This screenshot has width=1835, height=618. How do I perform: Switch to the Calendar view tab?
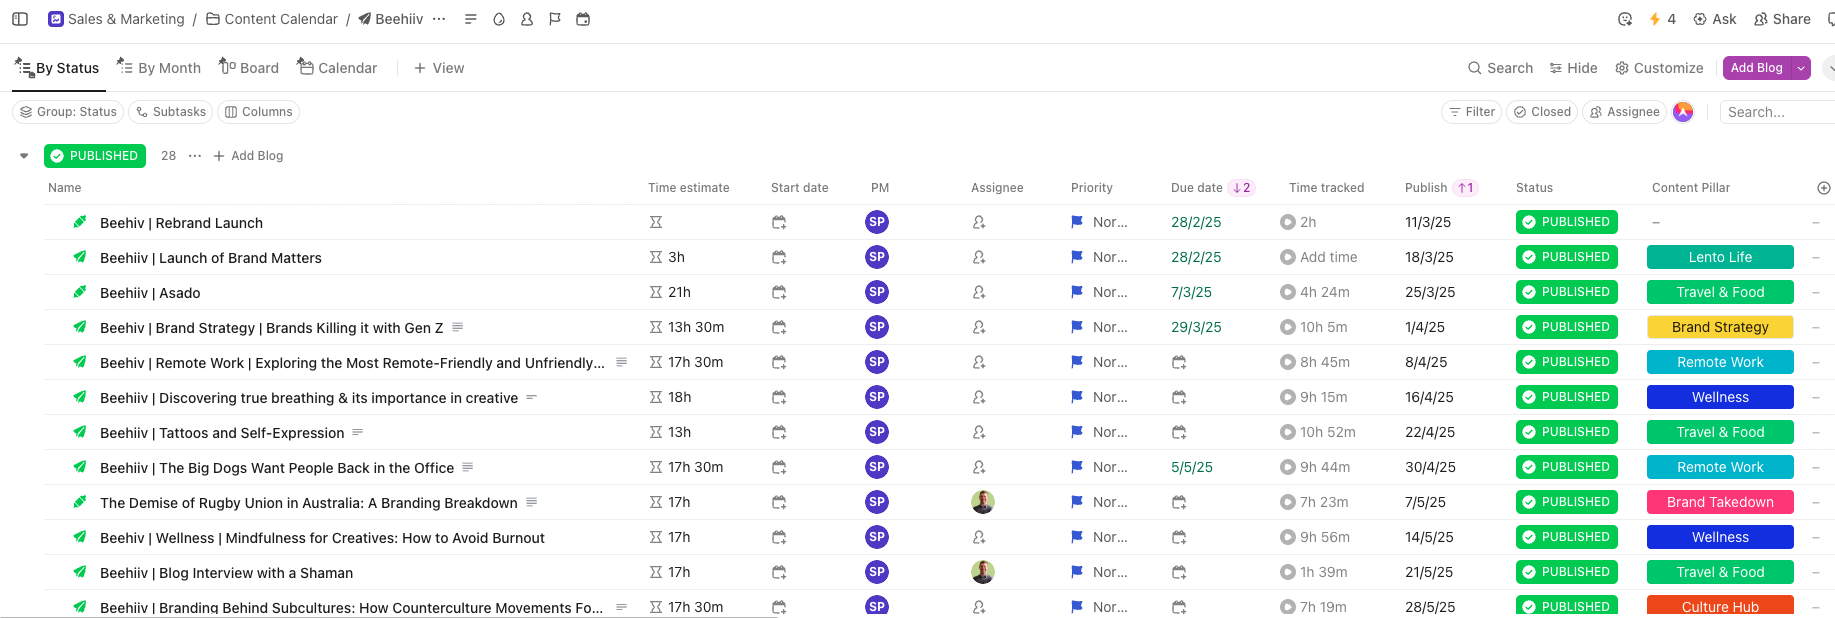click(337, 68)
